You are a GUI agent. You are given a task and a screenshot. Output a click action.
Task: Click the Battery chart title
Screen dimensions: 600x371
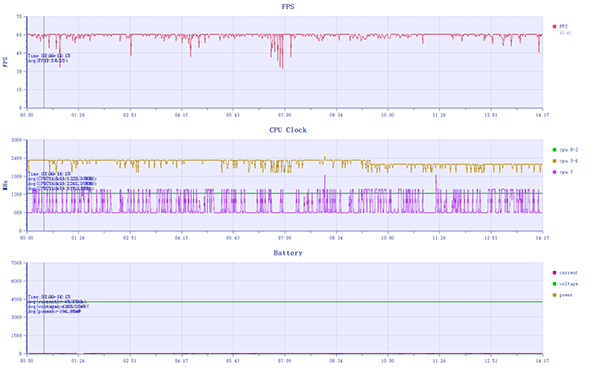(288, 253)
